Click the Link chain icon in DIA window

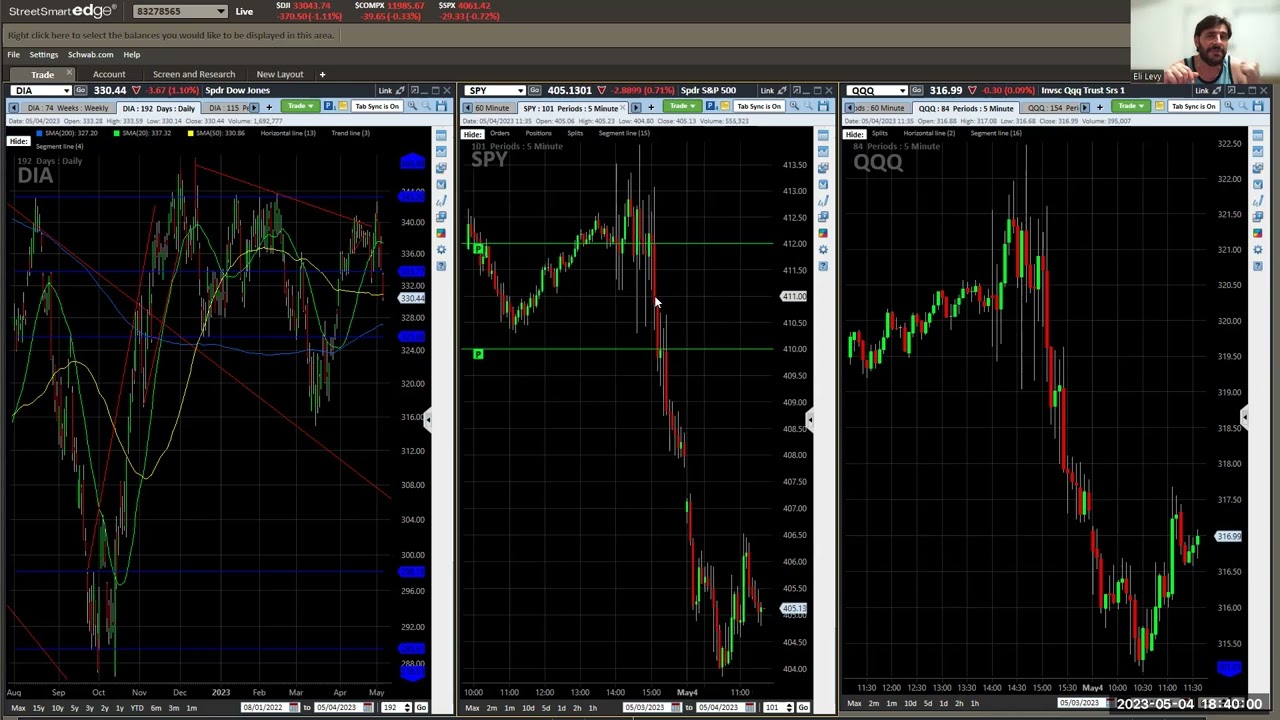(x=398, y=91)
